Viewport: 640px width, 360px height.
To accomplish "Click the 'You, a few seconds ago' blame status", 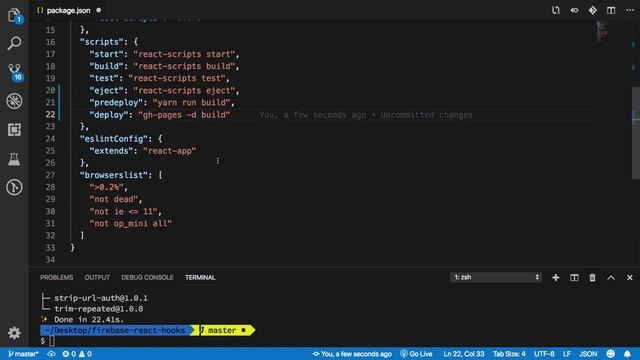I will click(352, 354).
